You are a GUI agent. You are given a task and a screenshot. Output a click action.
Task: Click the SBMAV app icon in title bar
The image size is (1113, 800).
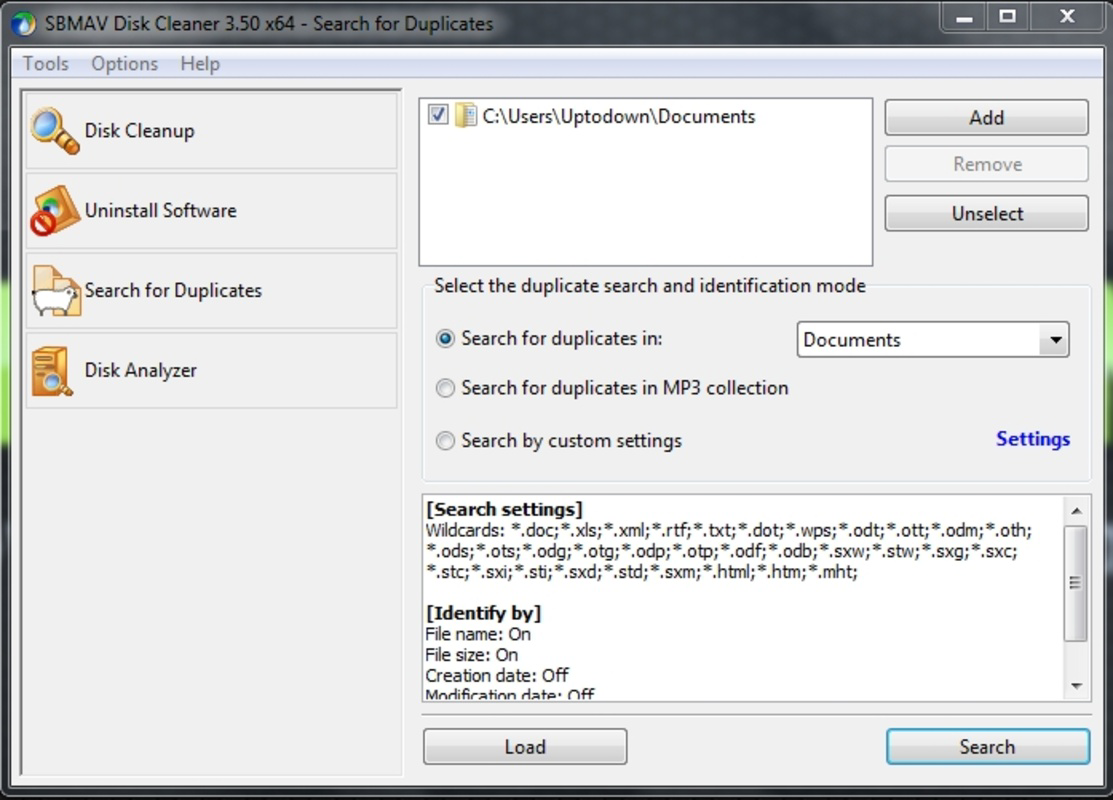pyautogui.click(x=23, y=24)
